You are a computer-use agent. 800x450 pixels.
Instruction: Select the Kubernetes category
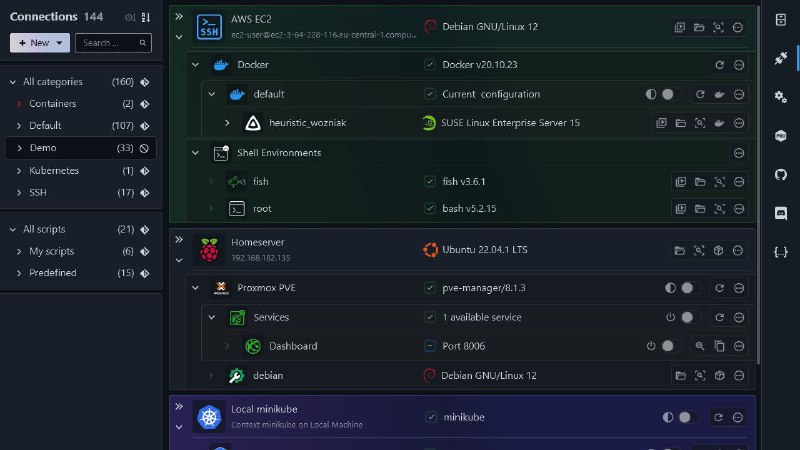[x=53, y=170]
